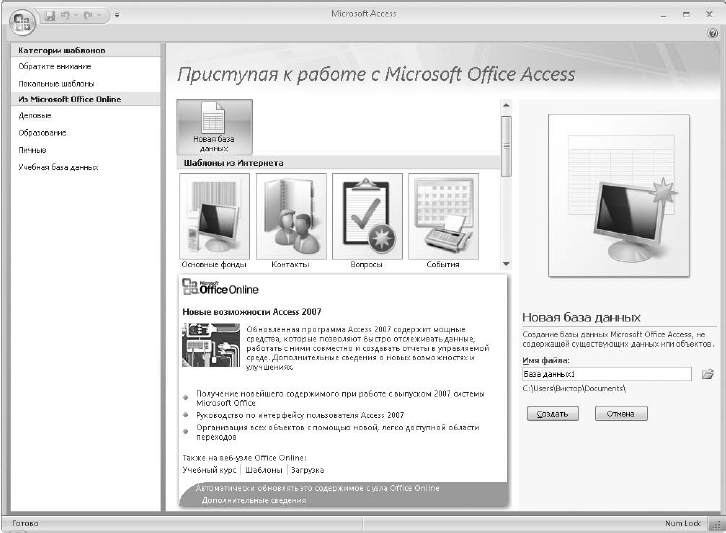Click the Redo icon in quick access toolbar
The width and height of the screenshot is (726, 533).
pyautogui.click(x=88, y=16)
